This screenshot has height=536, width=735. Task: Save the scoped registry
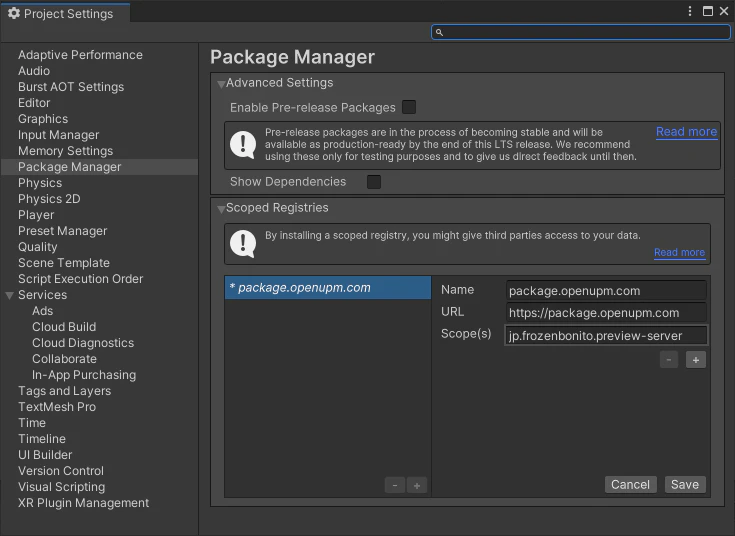coord(685,484)
